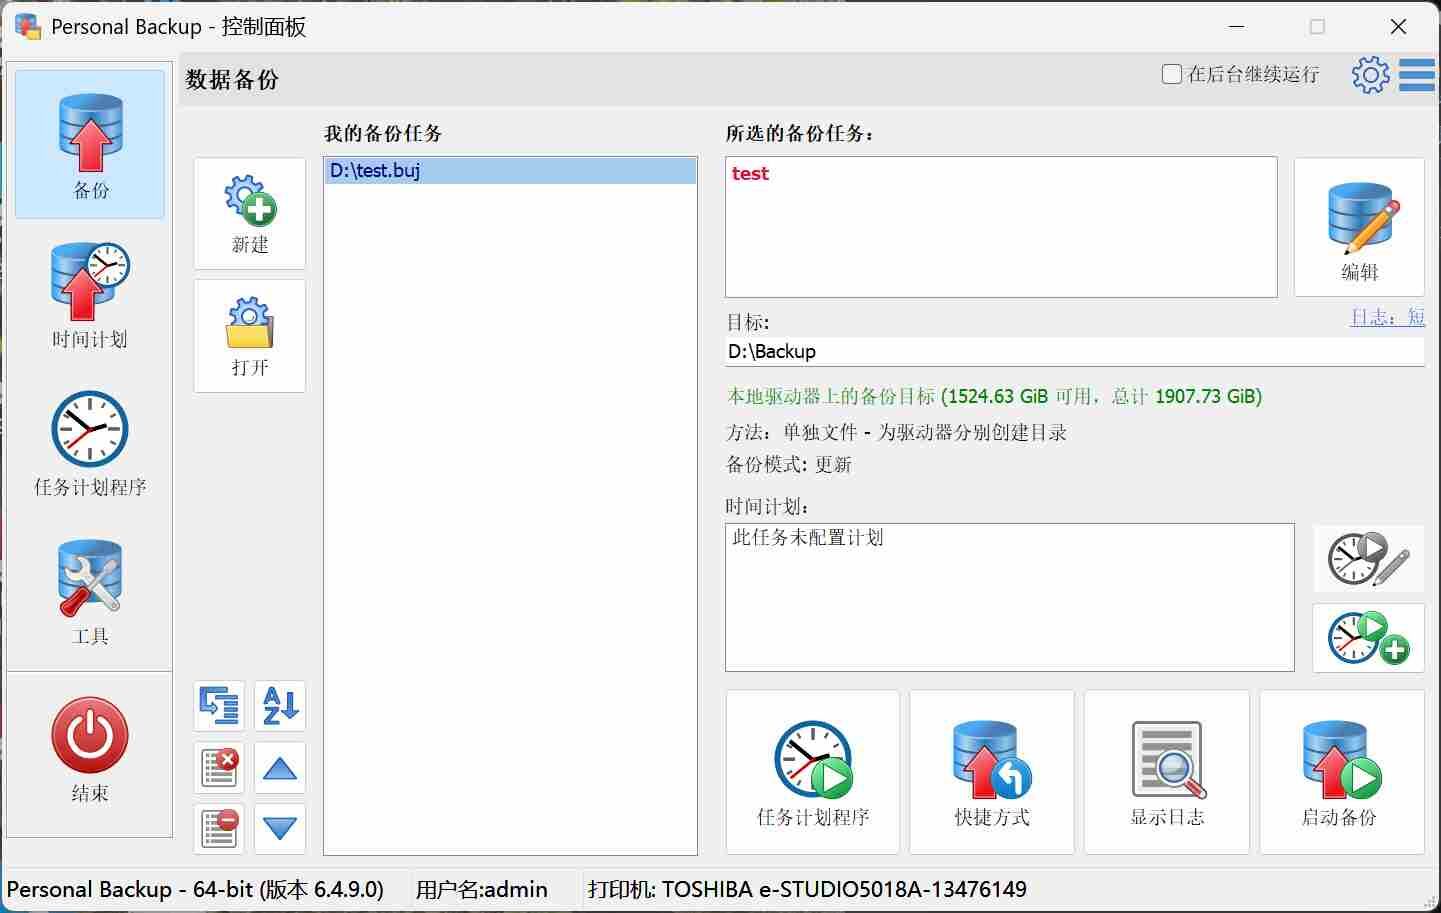Screen dimensions: 1441x913
Task: Open settings with the gear icon
Action: click(x=1370, y=75)
